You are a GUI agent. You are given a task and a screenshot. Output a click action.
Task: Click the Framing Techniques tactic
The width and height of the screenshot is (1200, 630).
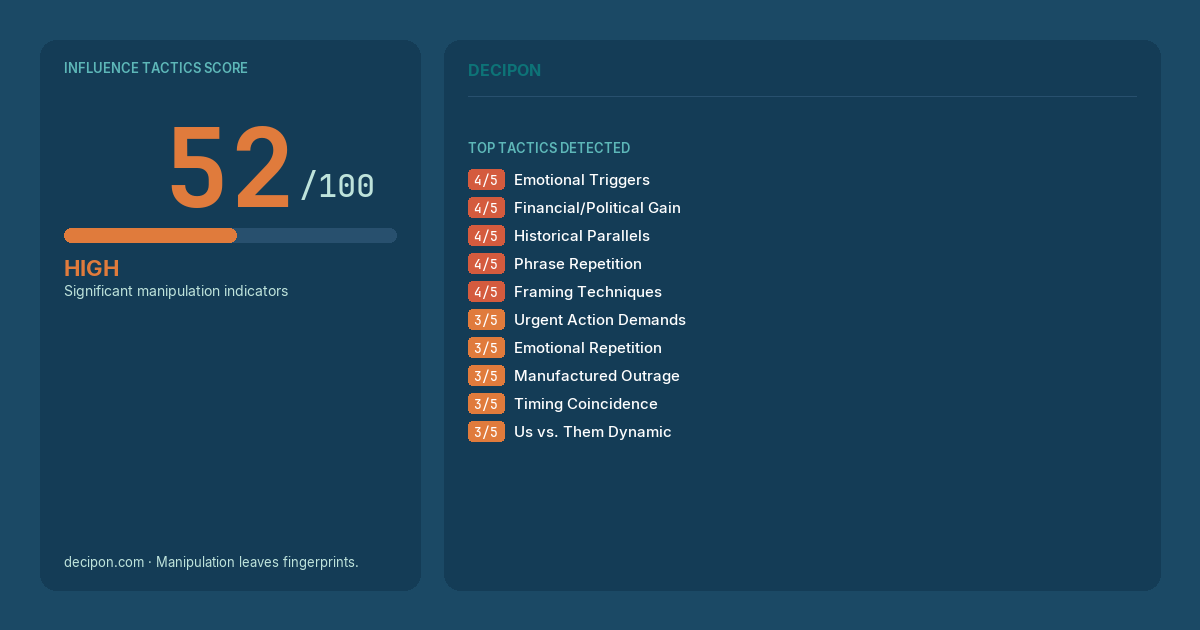point(588,292)
